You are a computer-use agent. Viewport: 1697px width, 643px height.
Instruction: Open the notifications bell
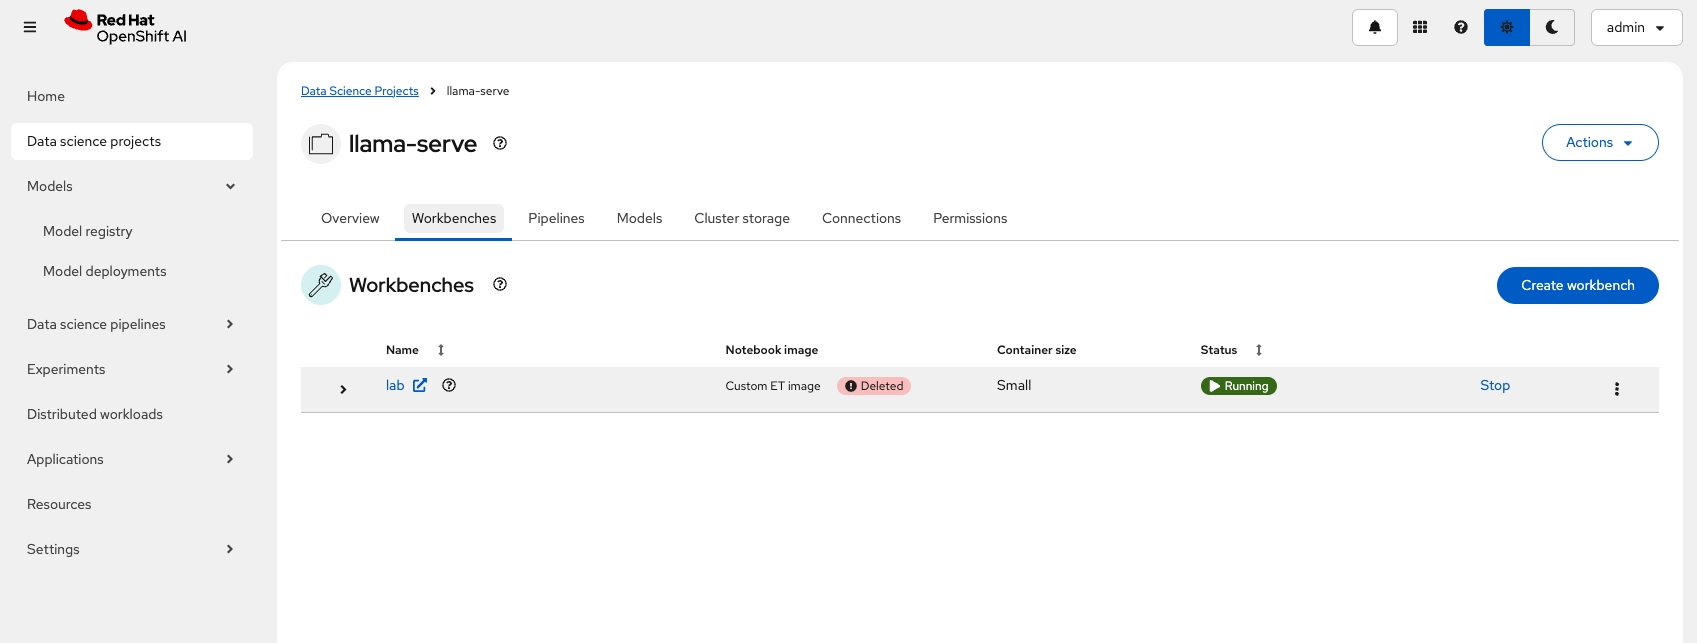click(x=1375, y=28)
